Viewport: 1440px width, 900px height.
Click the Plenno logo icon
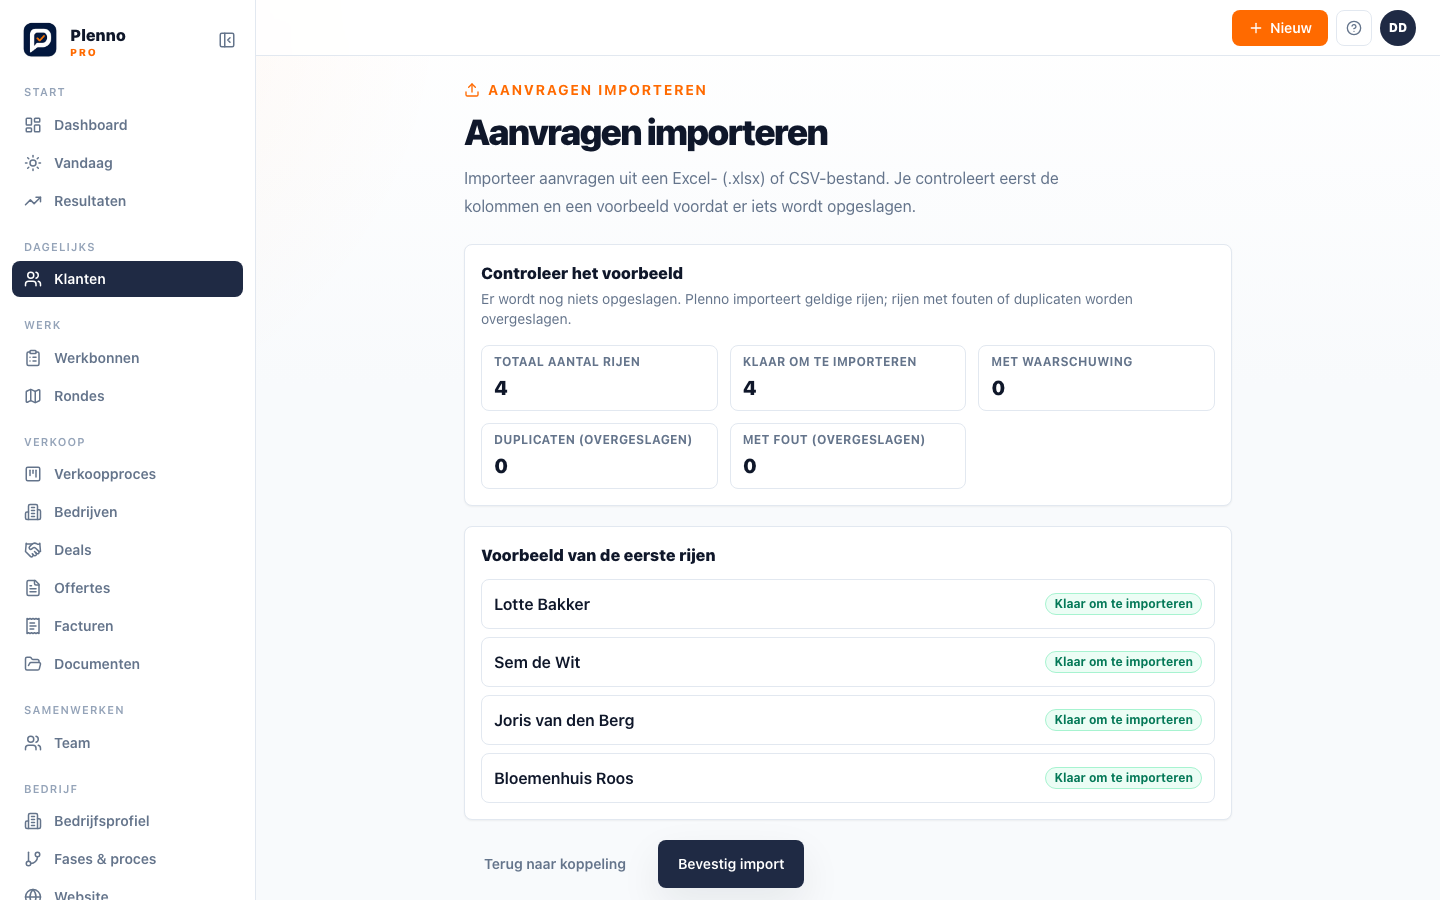pyautogui.click(x=40, y=40)
